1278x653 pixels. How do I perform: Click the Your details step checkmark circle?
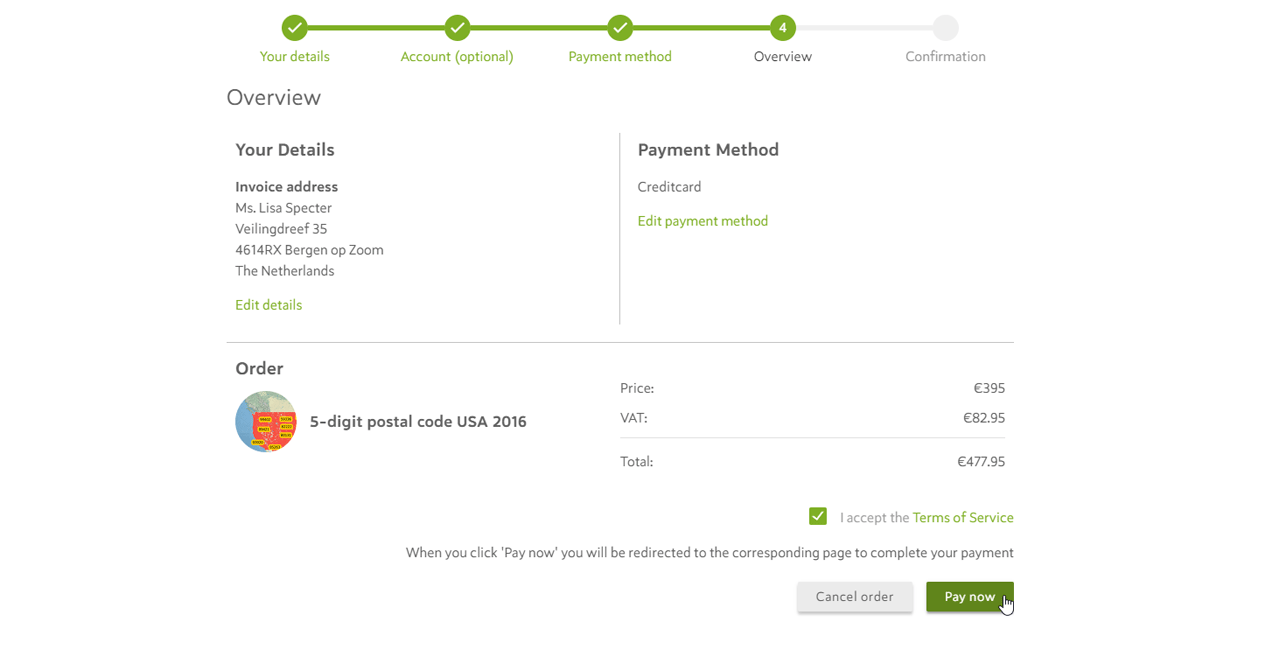[294, 28]
